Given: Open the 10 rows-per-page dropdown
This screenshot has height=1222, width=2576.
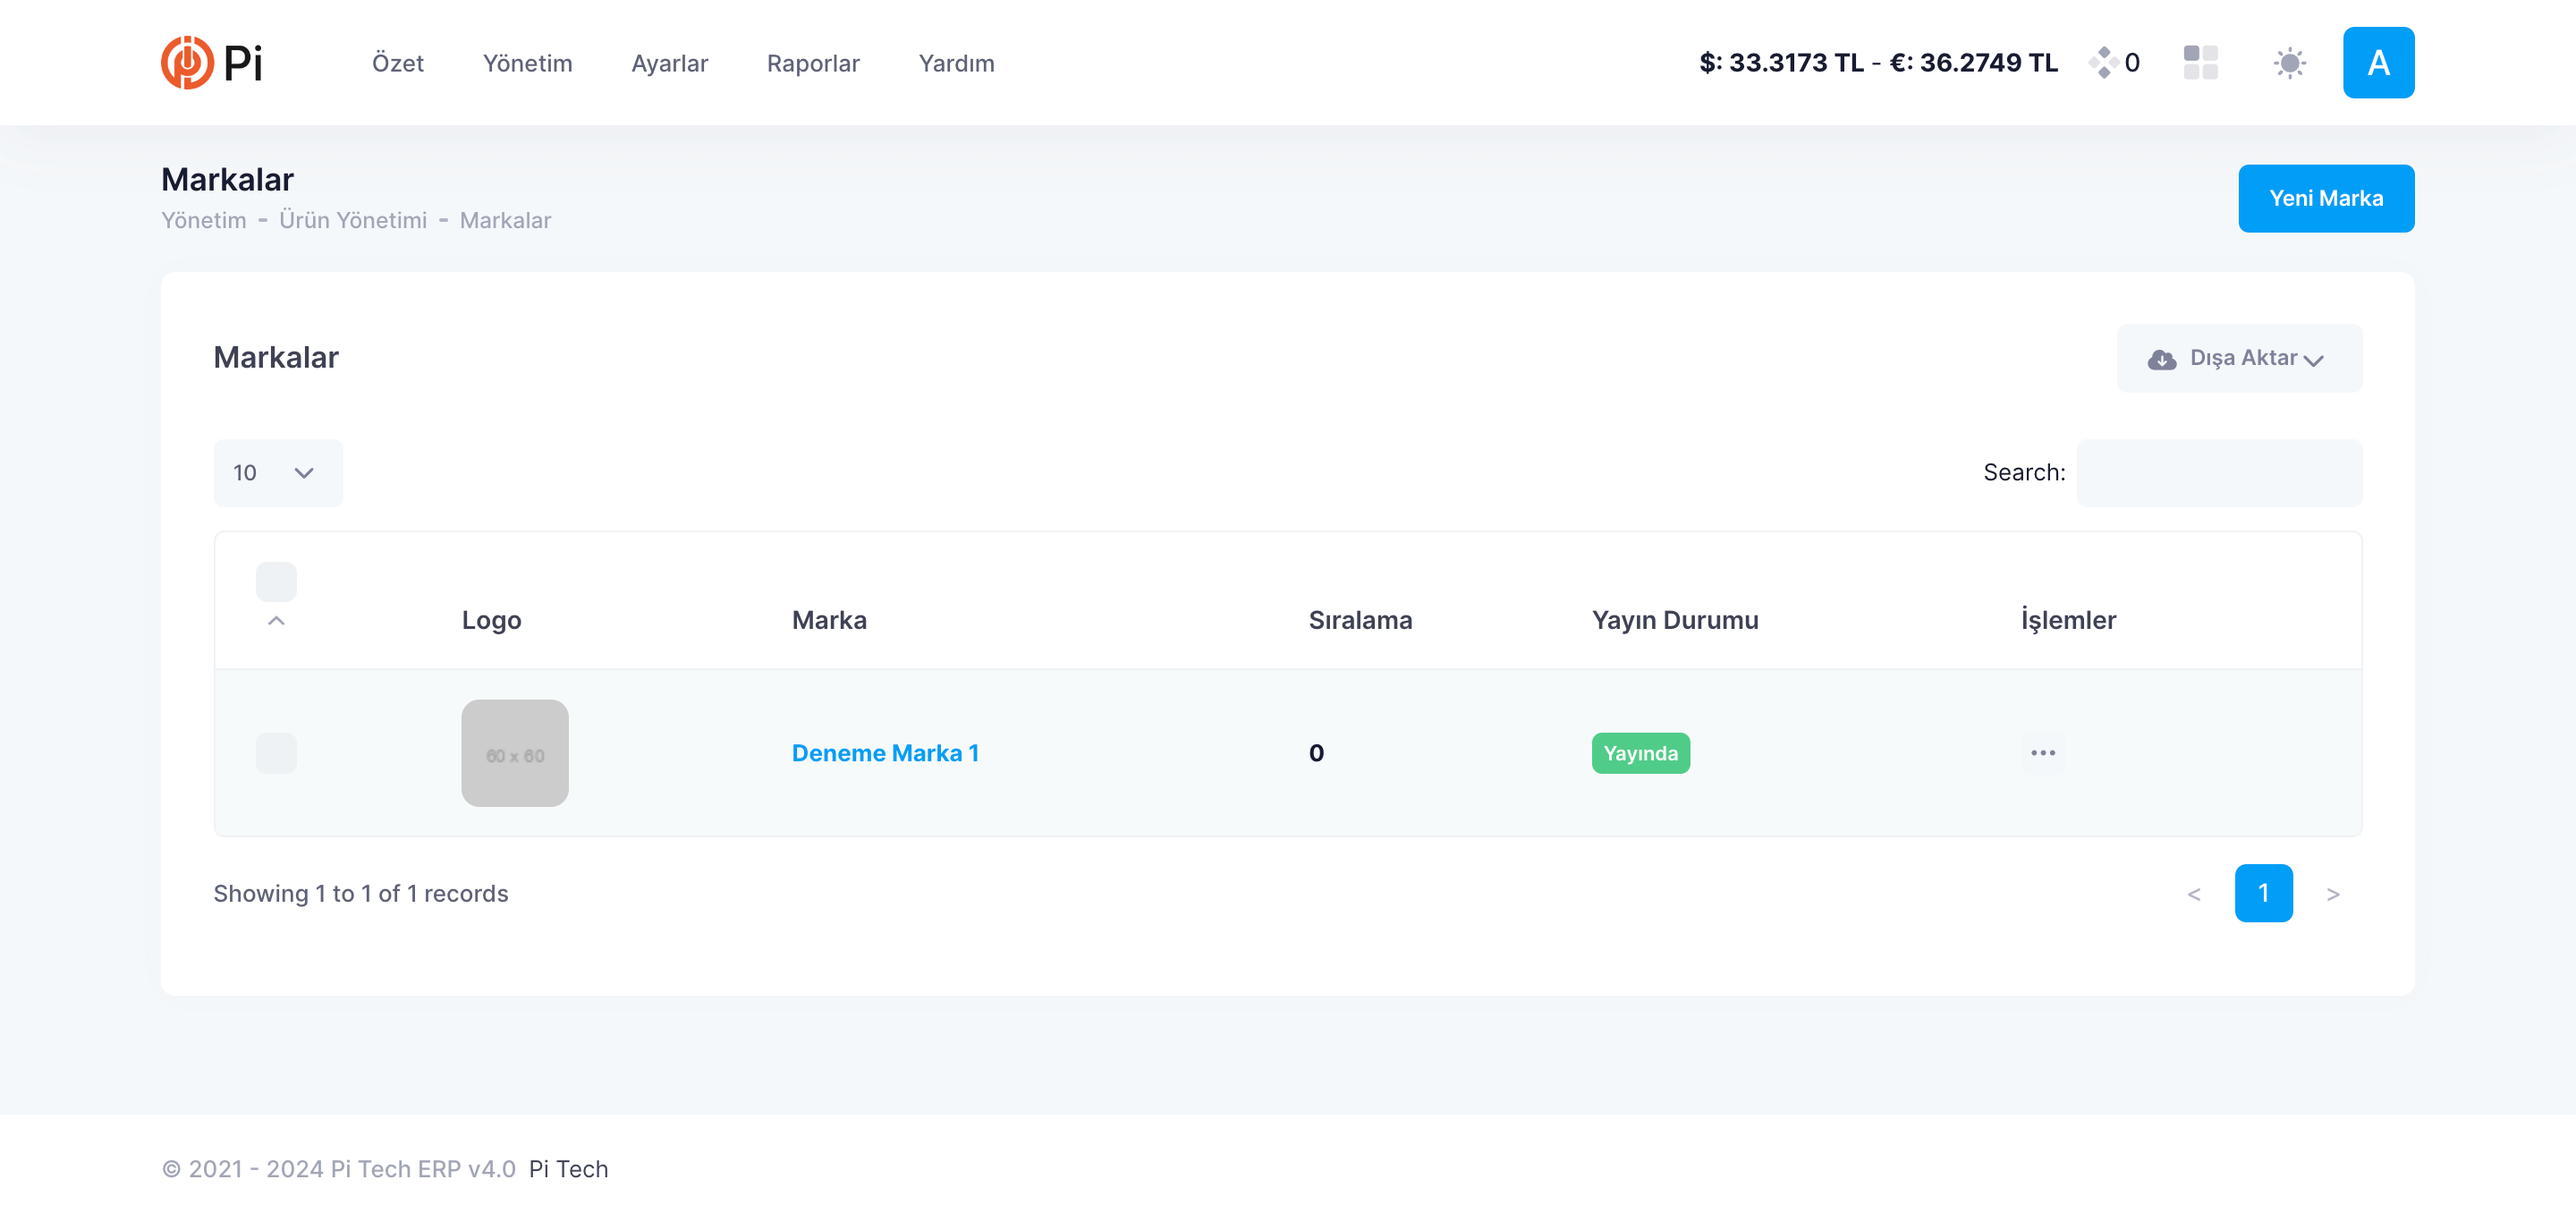Looking at the screenshot, I should tap(277, 472).
